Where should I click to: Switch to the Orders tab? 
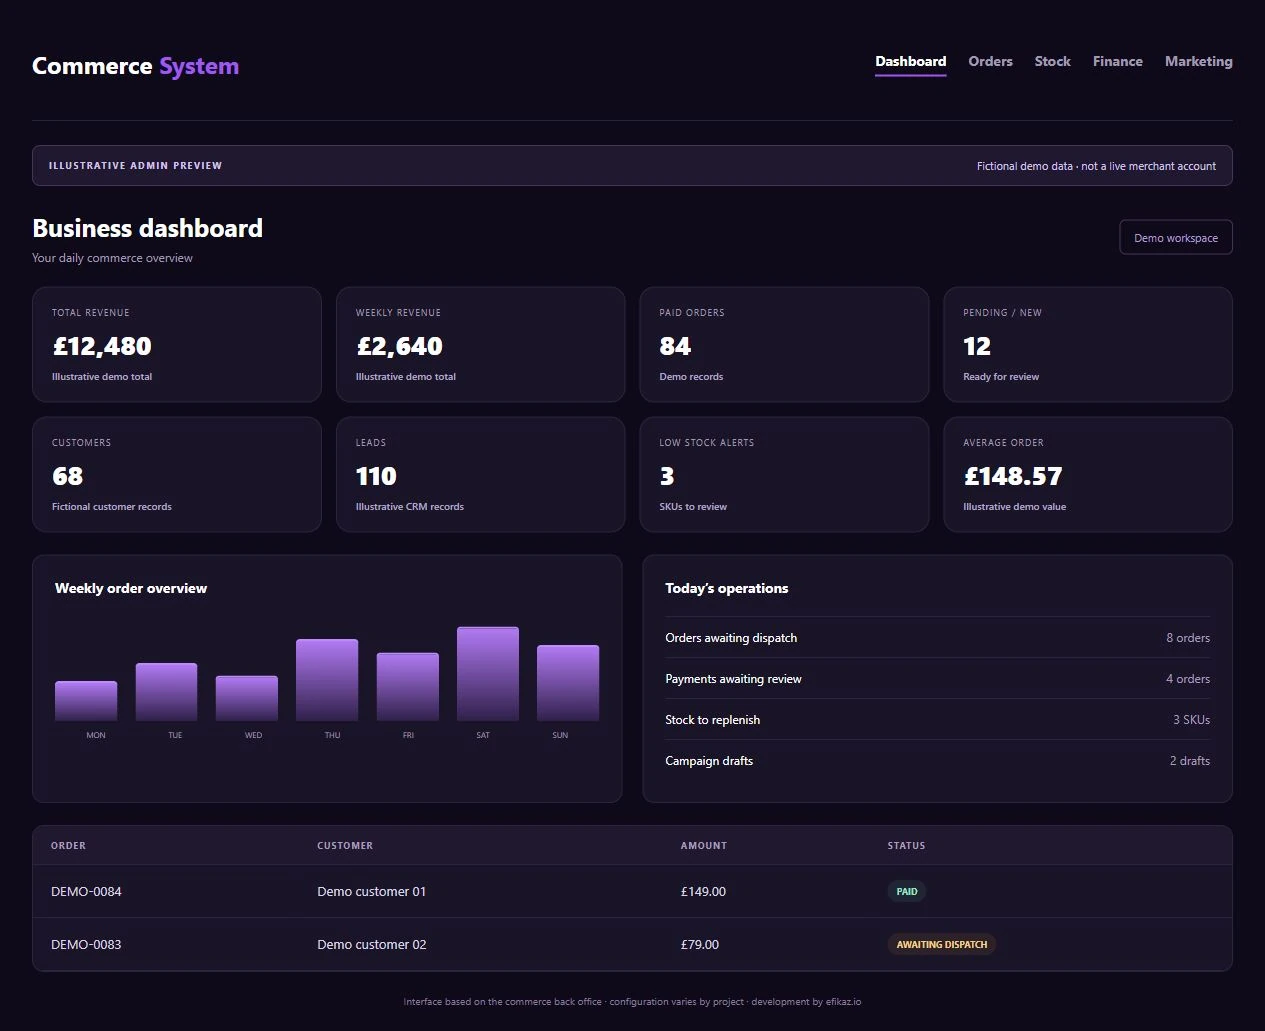pos(990,61)
